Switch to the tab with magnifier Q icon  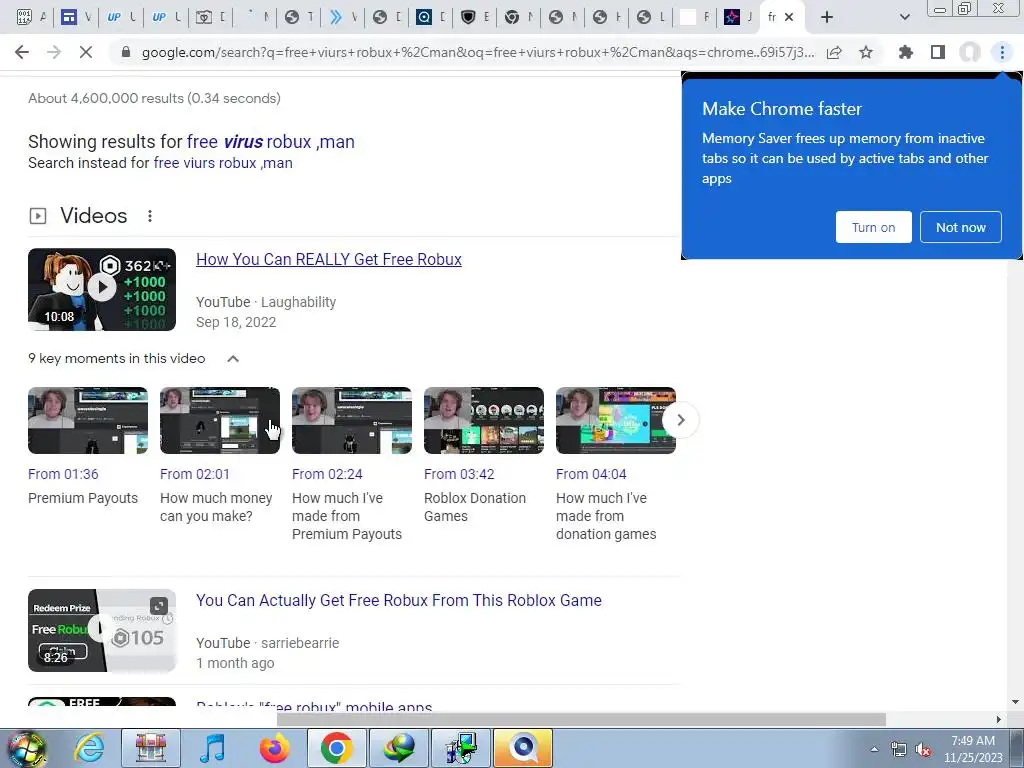424,17
